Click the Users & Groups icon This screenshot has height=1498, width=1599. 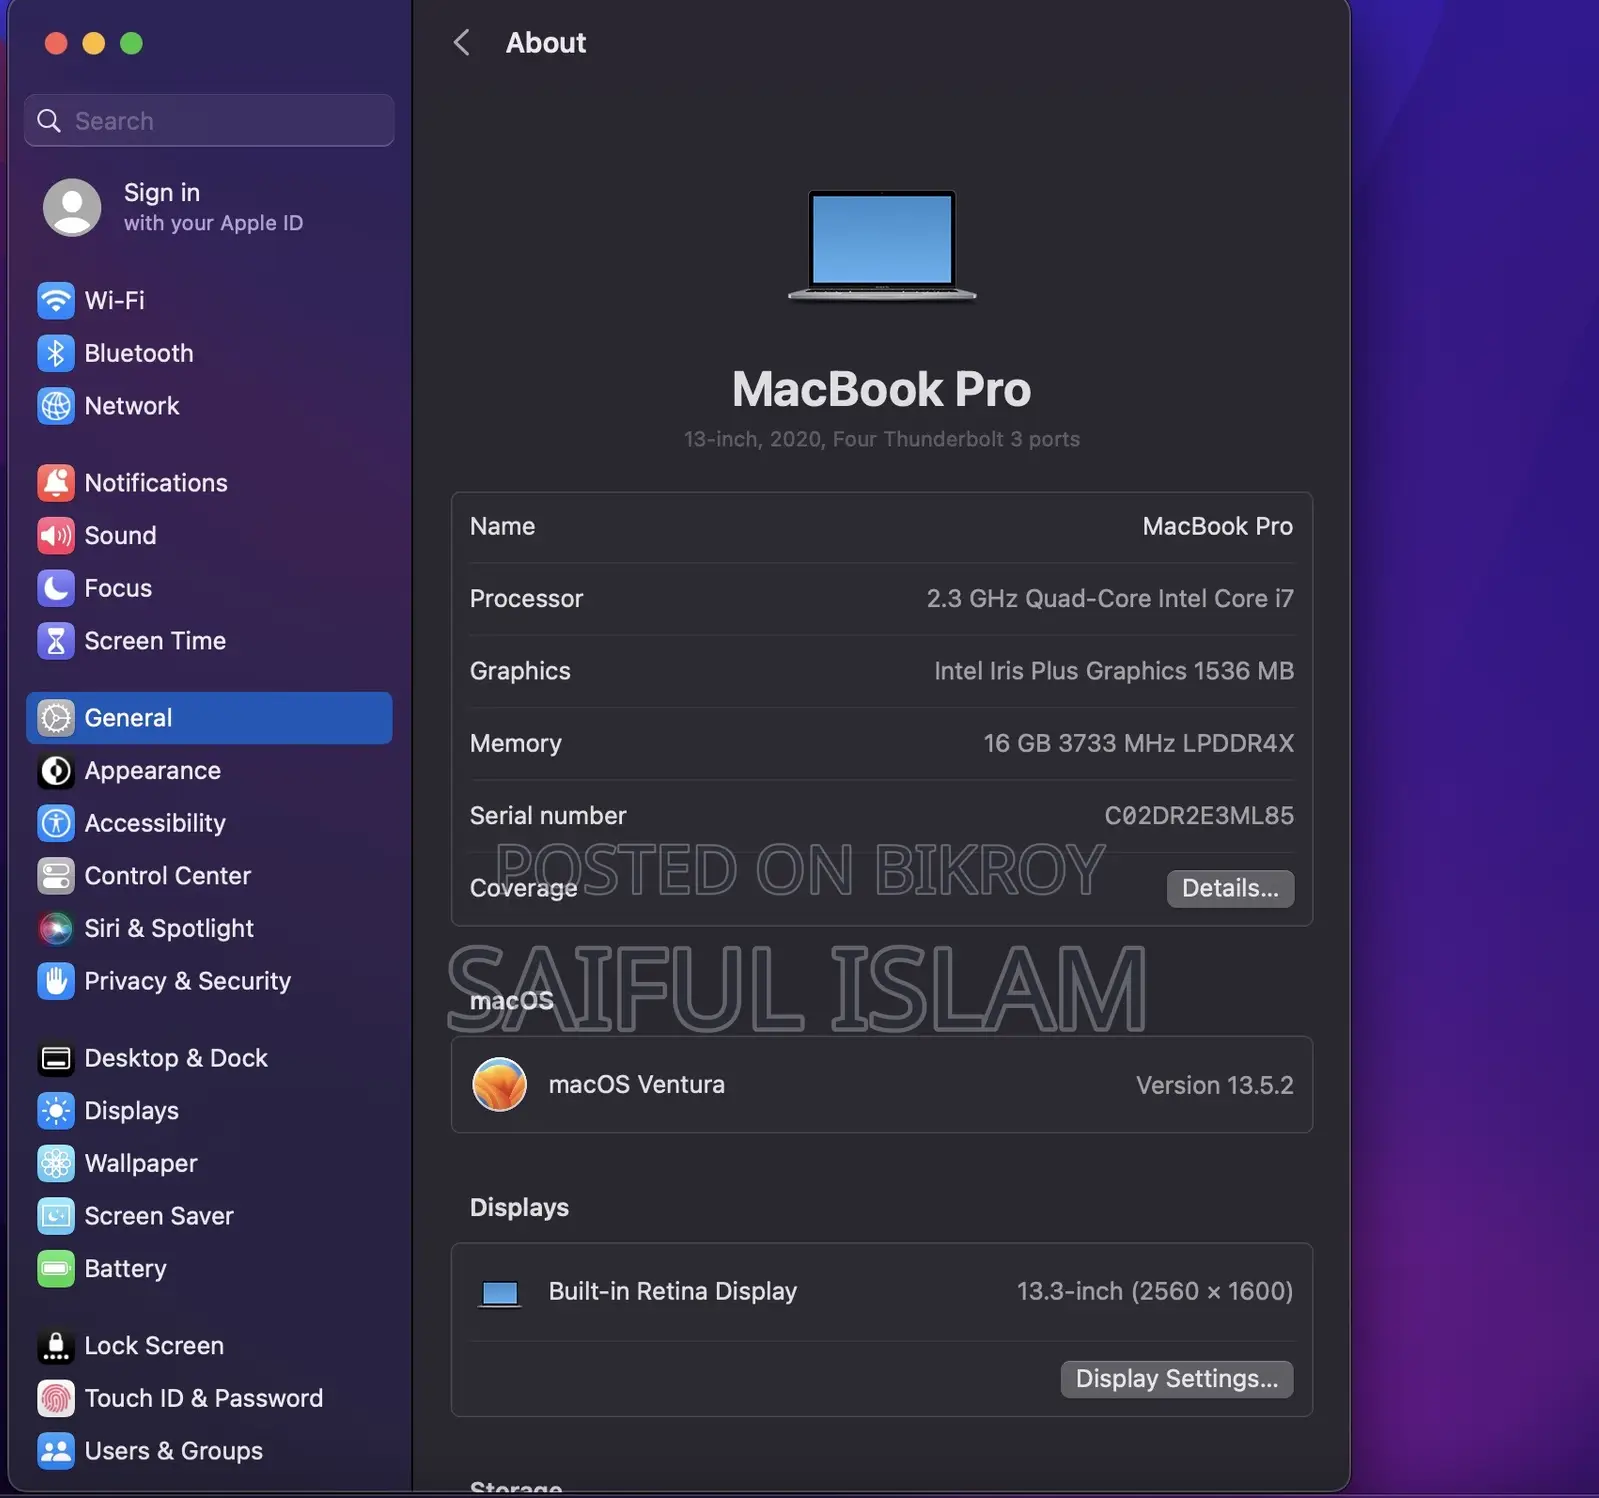coord(56,1451)
